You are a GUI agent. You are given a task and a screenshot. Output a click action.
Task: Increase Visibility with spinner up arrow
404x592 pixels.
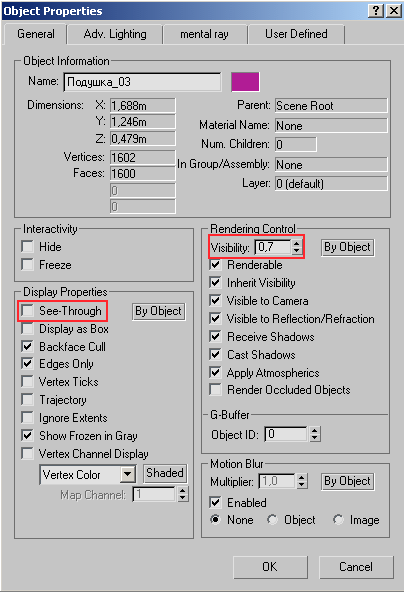(x=297, y=244)
